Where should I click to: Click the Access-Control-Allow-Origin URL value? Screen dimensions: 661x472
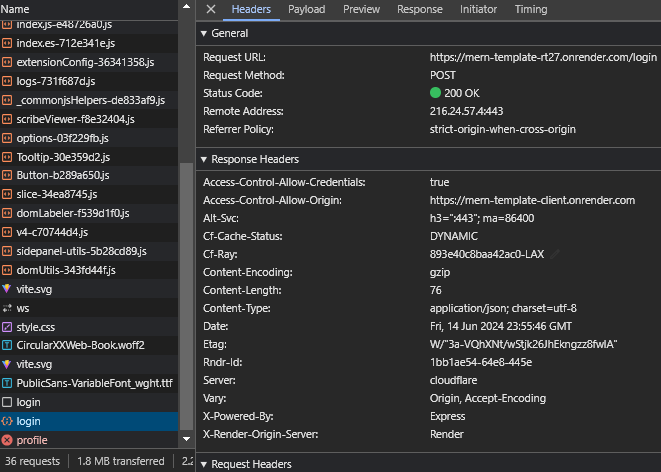532,200
